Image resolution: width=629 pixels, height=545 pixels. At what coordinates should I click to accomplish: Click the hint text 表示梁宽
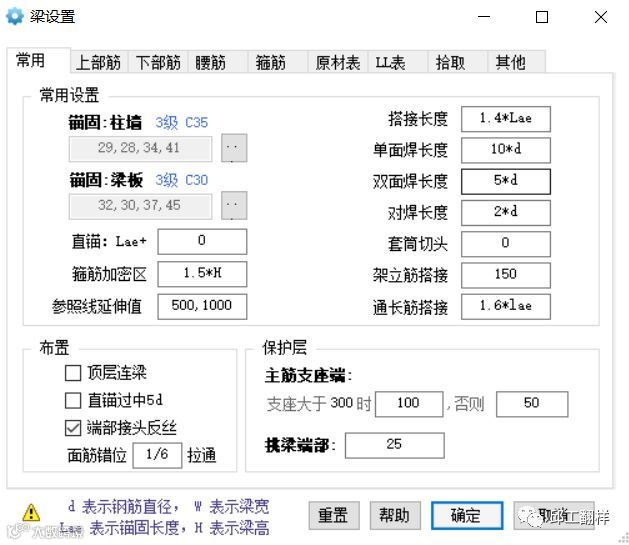pos(239,507)
